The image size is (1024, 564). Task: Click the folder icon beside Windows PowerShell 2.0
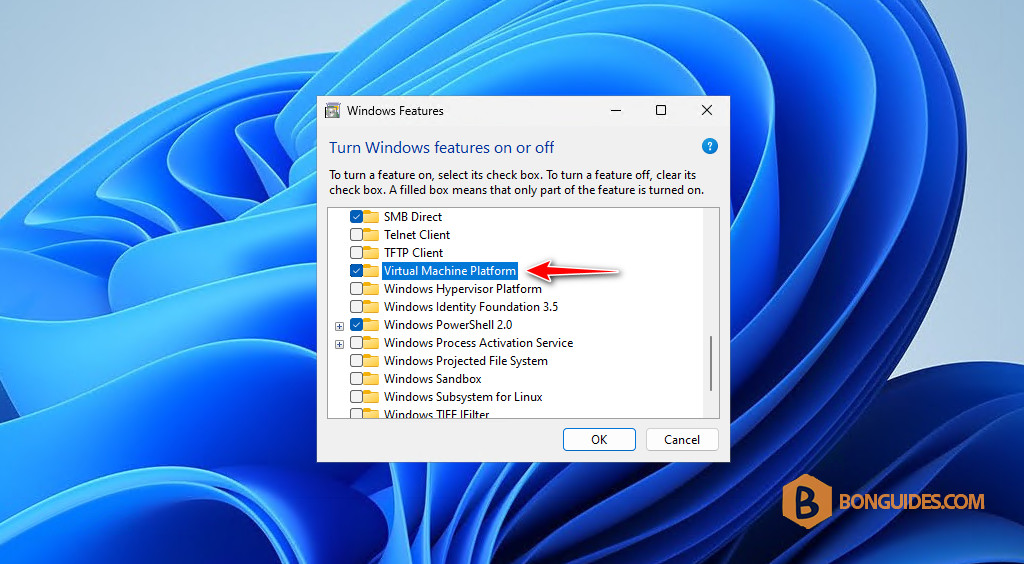[371, 324]
